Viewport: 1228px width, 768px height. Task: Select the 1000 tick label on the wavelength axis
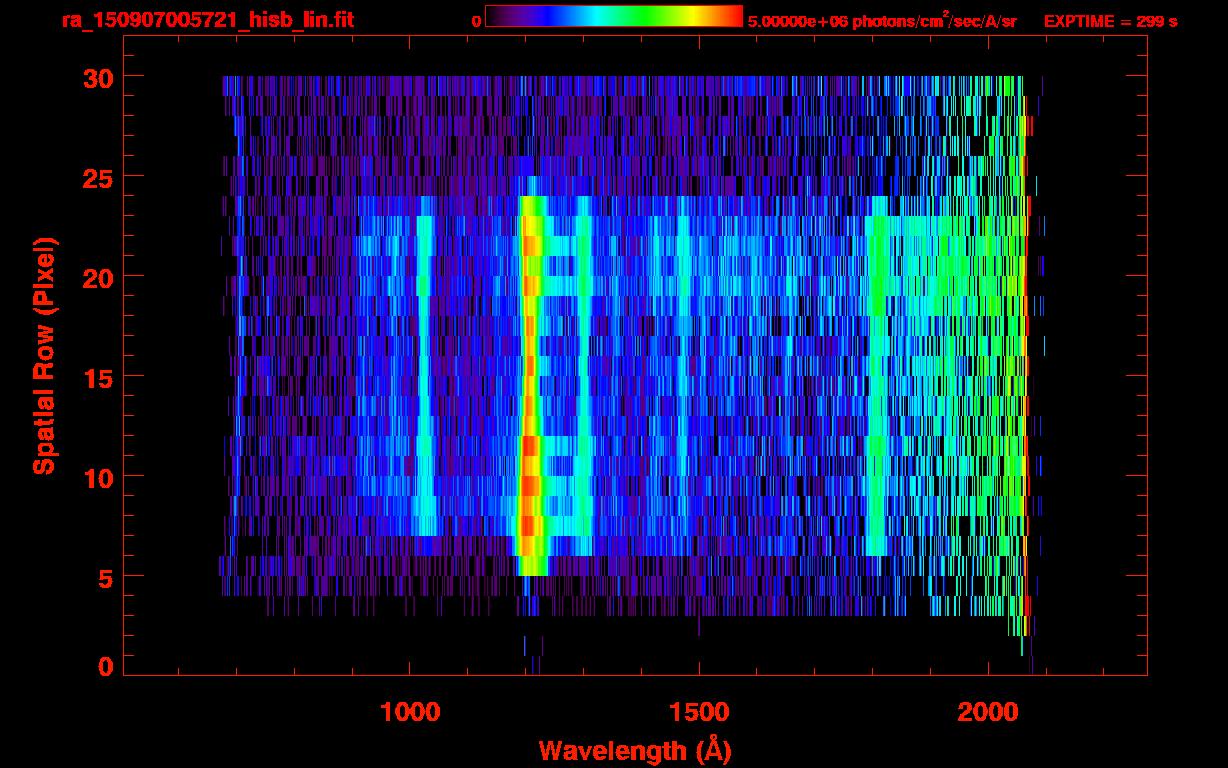tap(409, 712)
